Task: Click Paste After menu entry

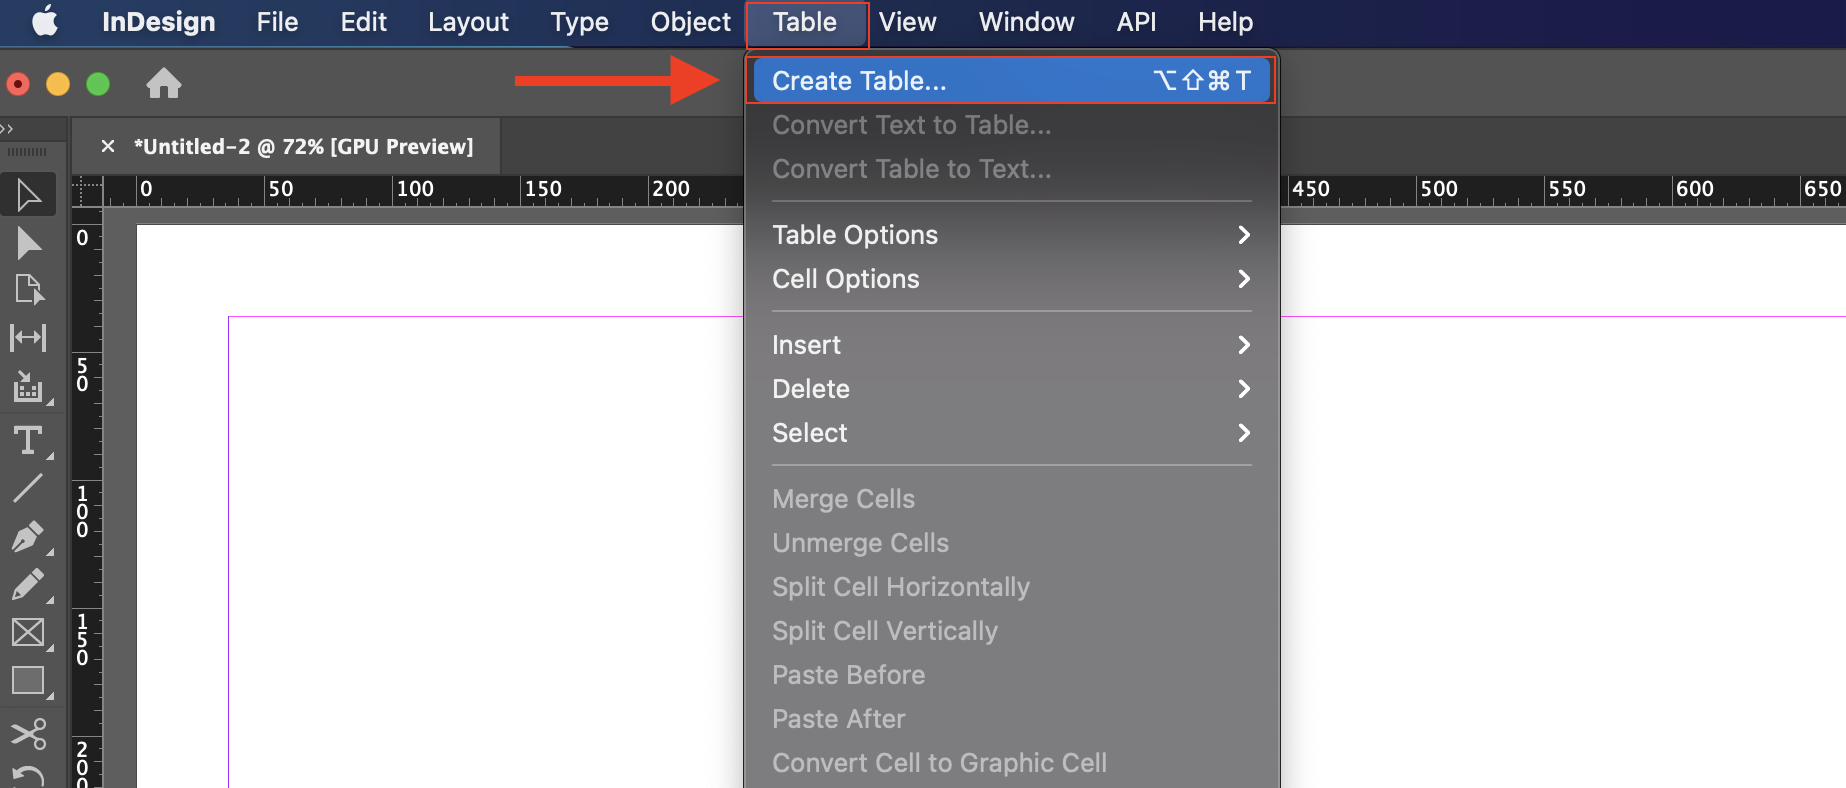Action: click(x=1011, y=719)
